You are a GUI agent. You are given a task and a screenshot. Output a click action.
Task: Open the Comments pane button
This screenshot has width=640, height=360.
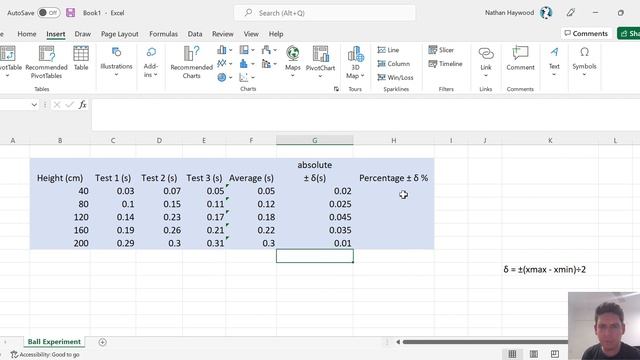[586, 33]
